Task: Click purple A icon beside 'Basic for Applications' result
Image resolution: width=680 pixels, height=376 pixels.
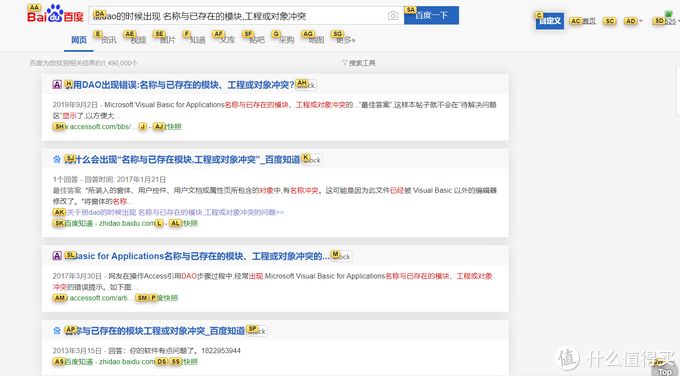Action: click(57, 256)
